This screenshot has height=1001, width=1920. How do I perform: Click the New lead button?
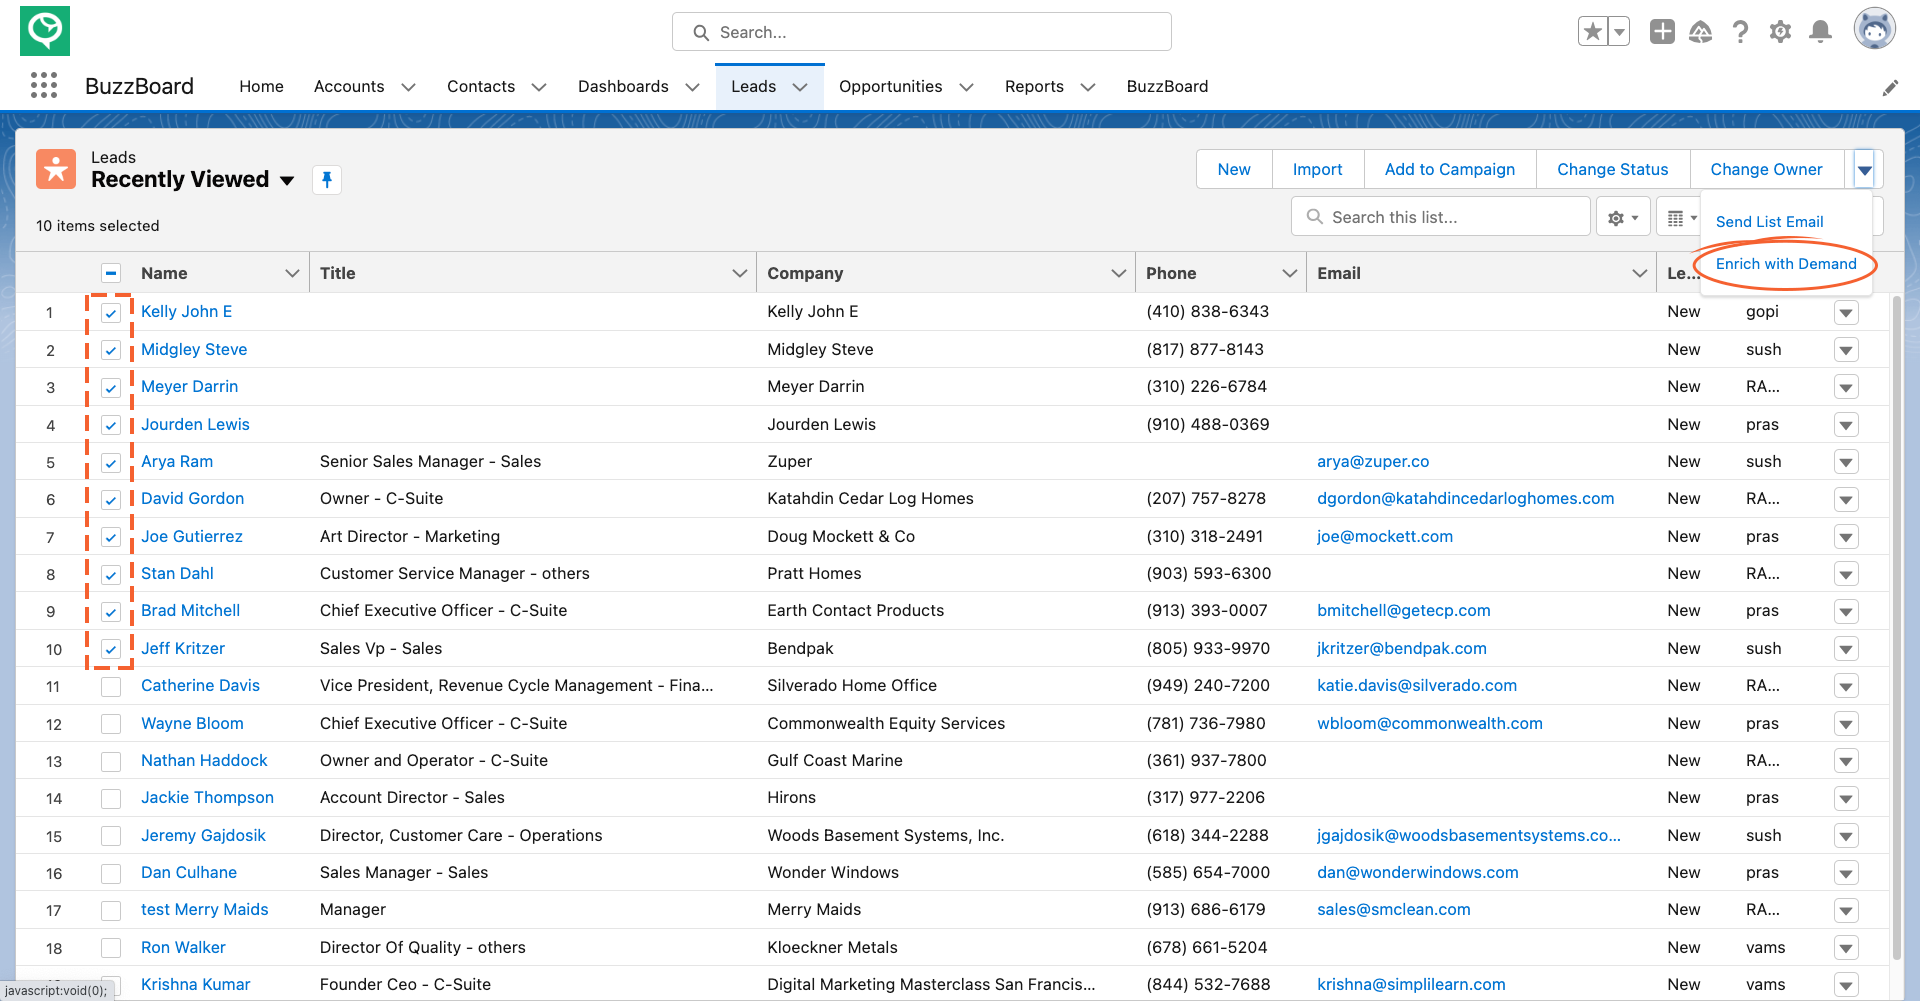[1234, 170]
